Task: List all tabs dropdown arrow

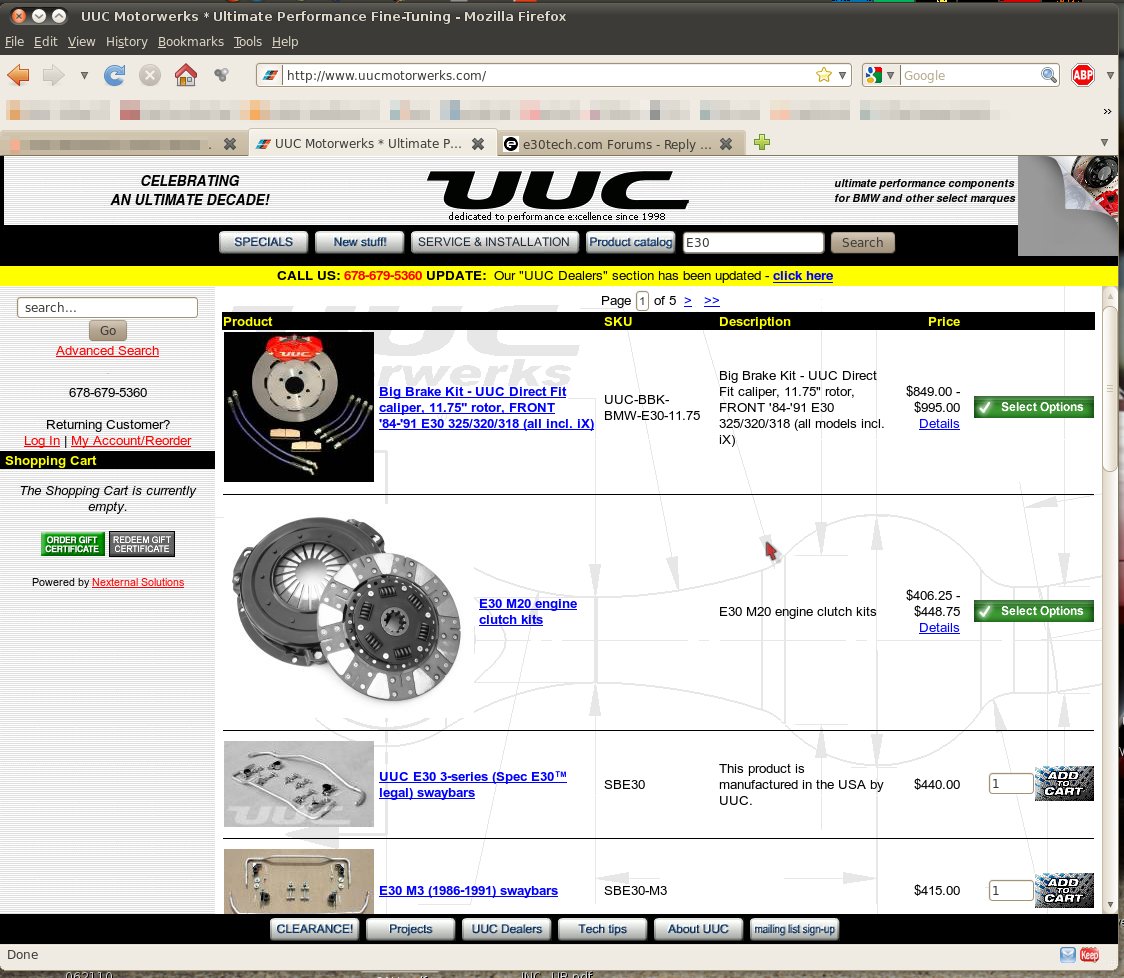Action: point(1104,143)
